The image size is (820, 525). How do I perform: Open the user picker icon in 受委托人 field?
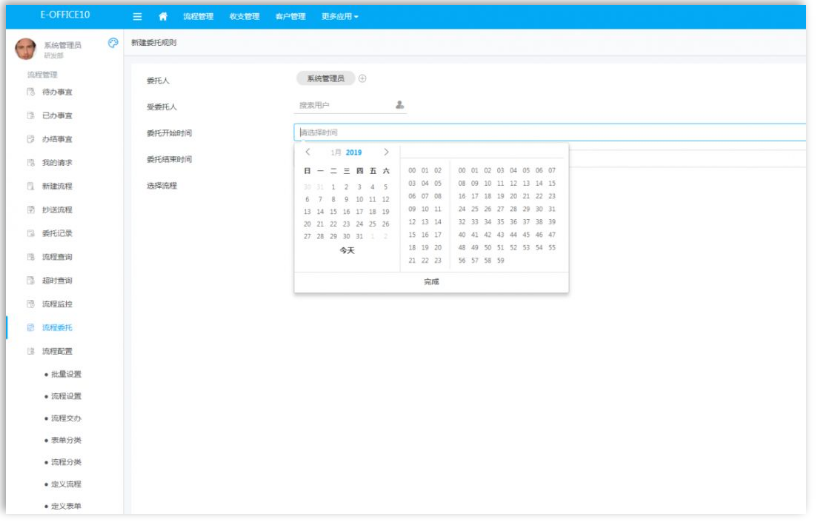[400, 105]
